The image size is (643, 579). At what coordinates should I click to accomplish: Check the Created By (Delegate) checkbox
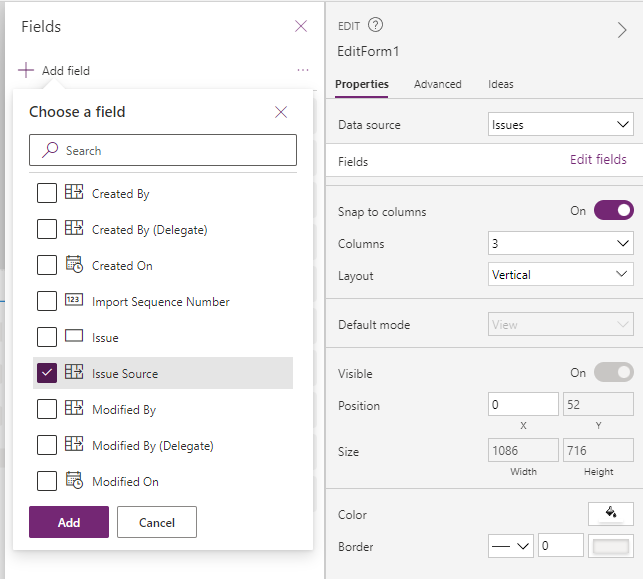pyautogui.click(x=47, y=229)
